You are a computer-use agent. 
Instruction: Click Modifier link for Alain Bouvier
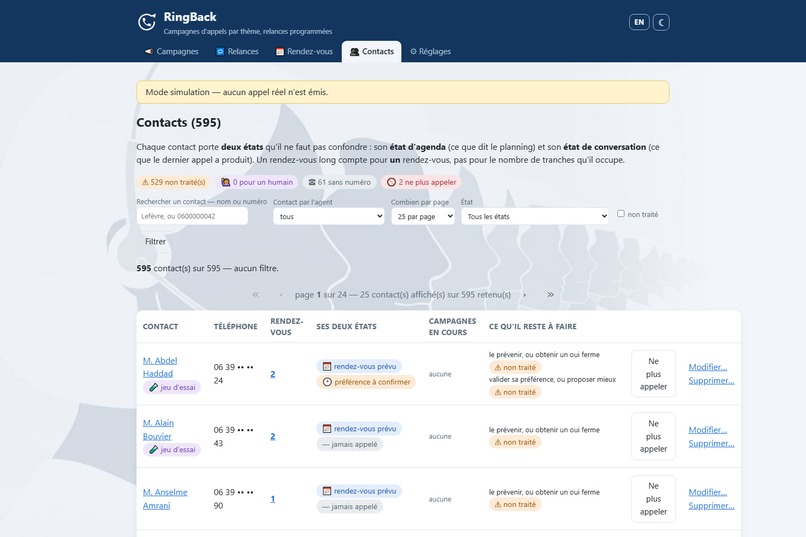pos(708,430)
